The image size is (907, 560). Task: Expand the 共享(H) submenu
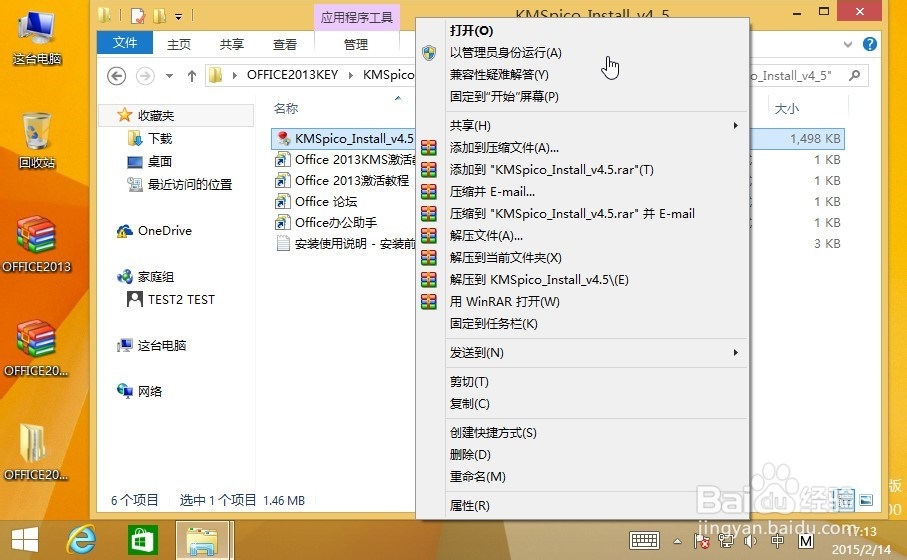tap(582, 126)
